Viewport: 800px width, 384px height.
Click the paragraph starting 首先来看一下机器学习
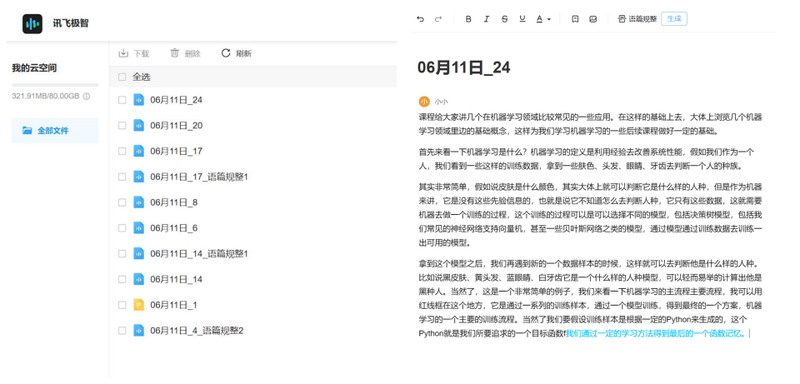(586, 159)
